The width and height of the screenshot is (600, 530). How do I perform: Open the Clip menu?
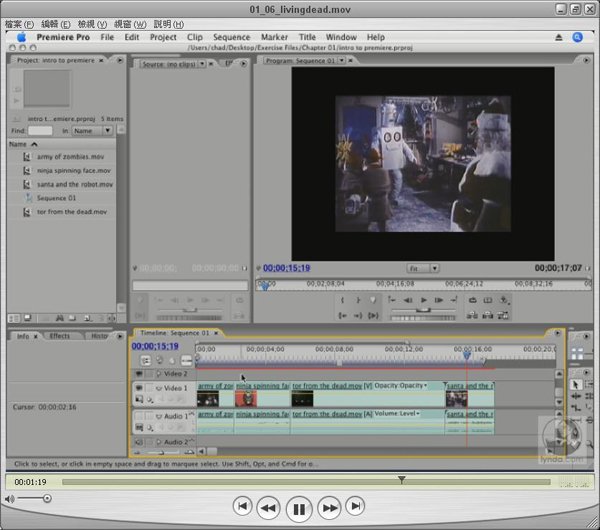(194, 37)
